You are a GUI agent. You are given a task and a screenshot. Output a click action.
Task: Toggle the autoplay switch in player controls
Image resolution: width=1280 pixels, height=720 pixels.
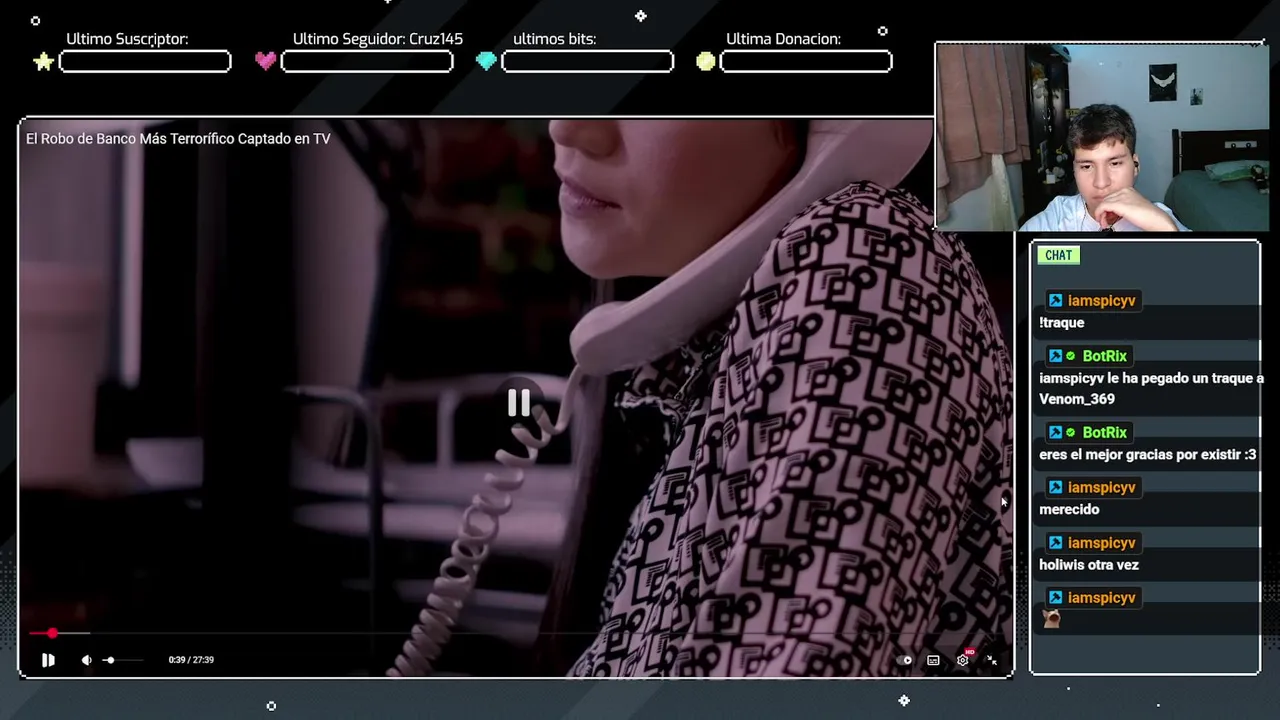(906, 660)
